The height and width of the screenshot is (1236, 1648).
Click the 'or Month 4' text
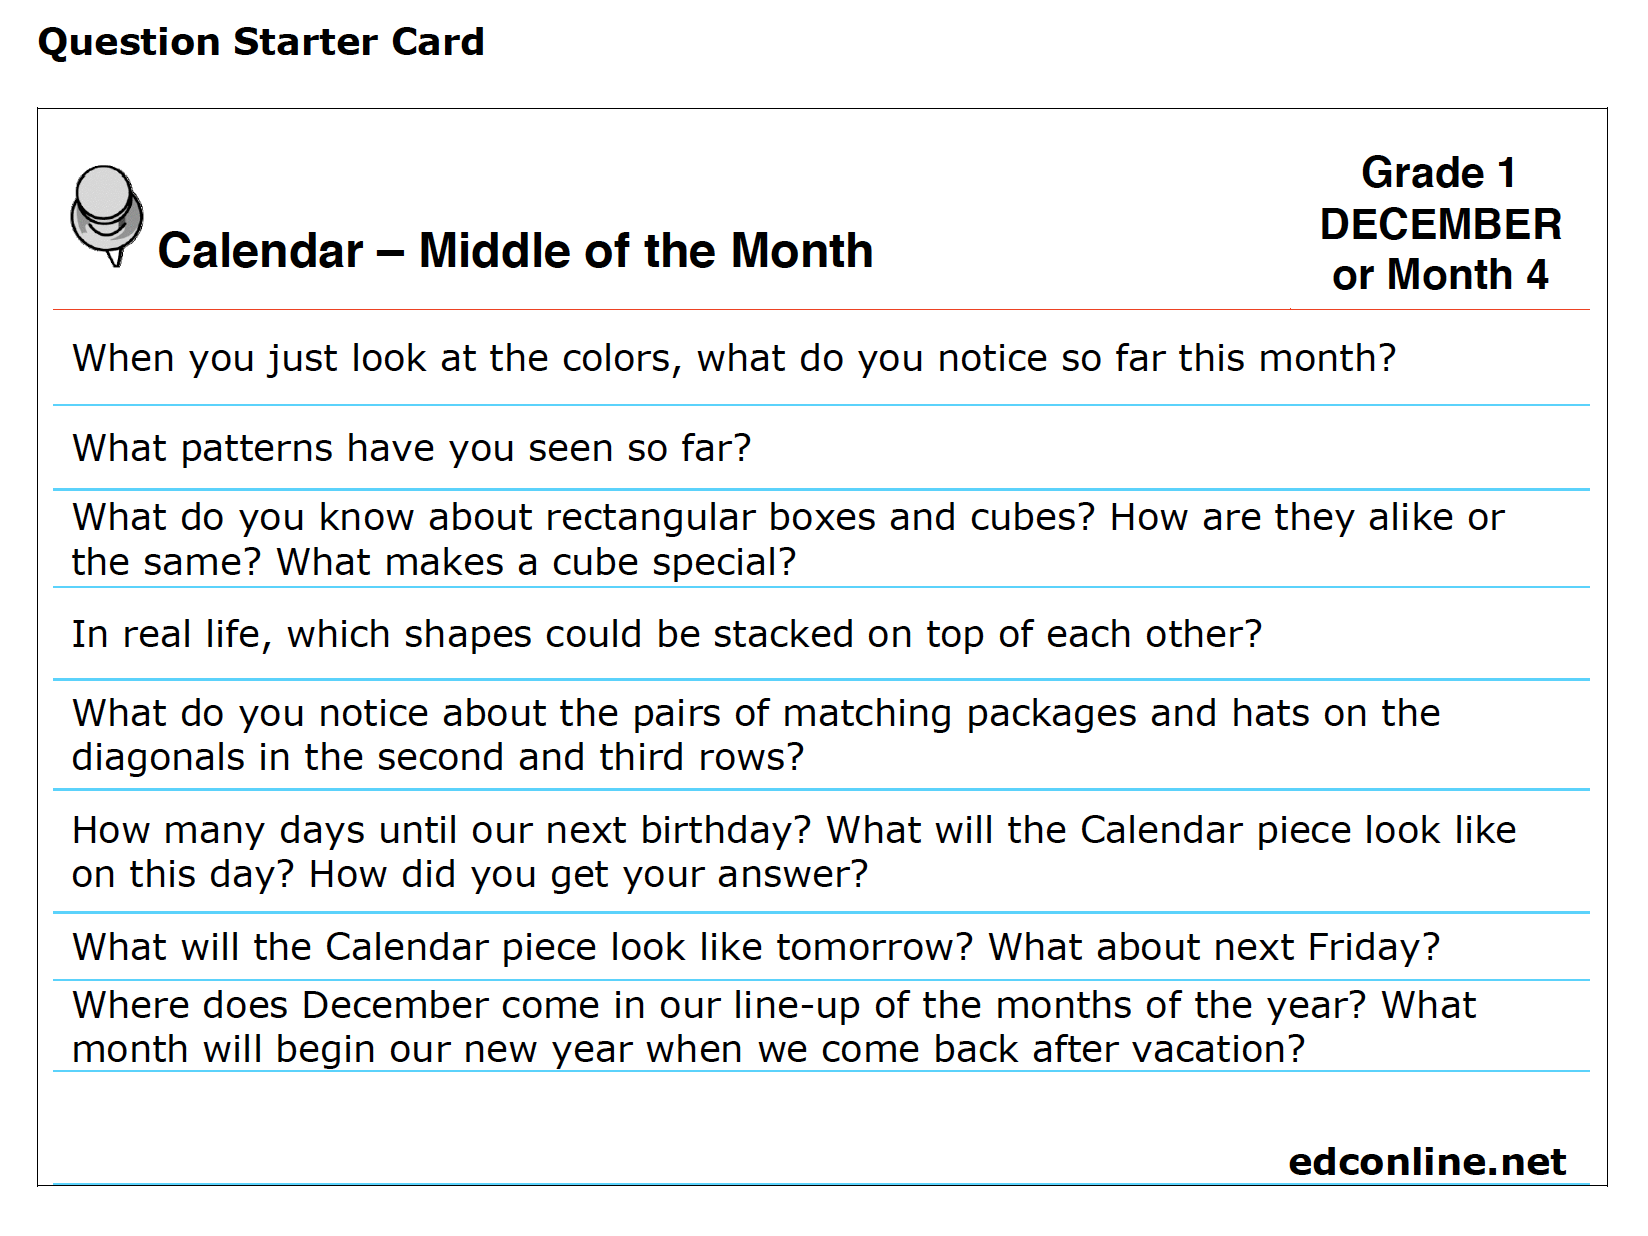1440,275
